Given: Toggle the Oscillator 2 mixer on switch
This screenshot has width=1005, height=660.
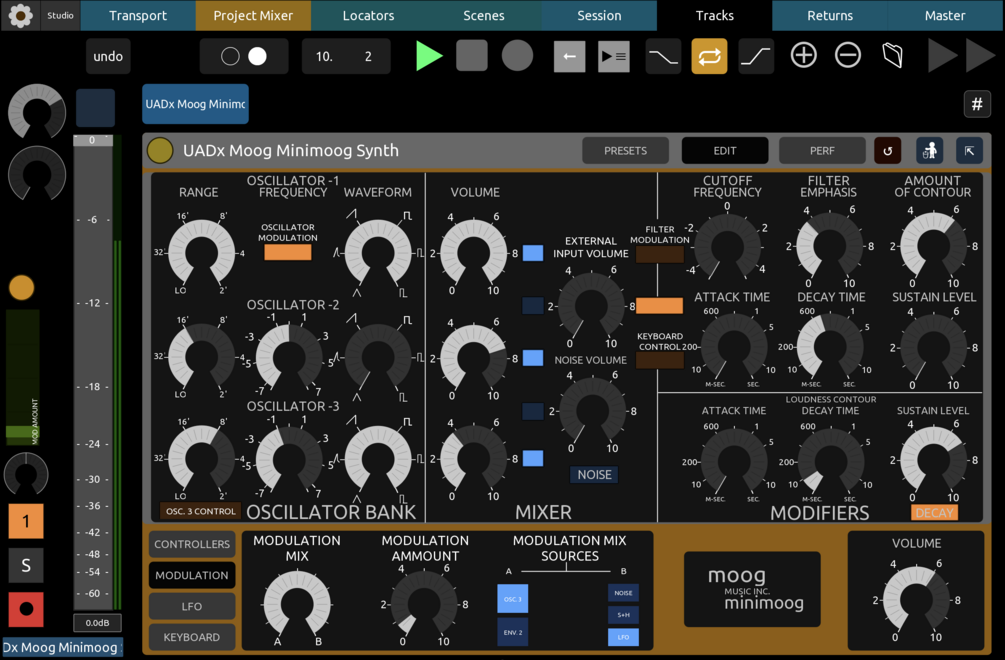Looking at the screenshot, I should click(533, 358).
